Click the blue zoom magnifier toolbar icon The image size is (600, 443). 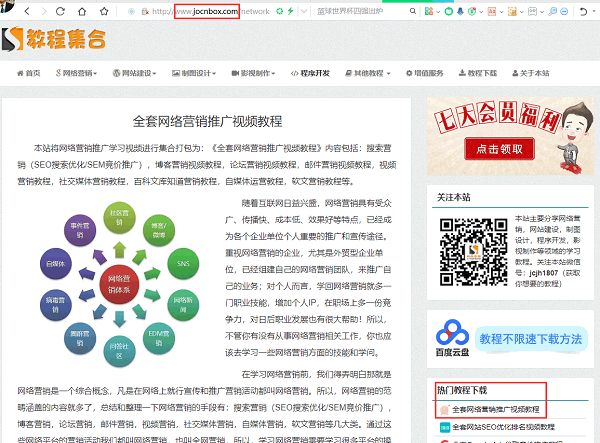click(553, 11)
